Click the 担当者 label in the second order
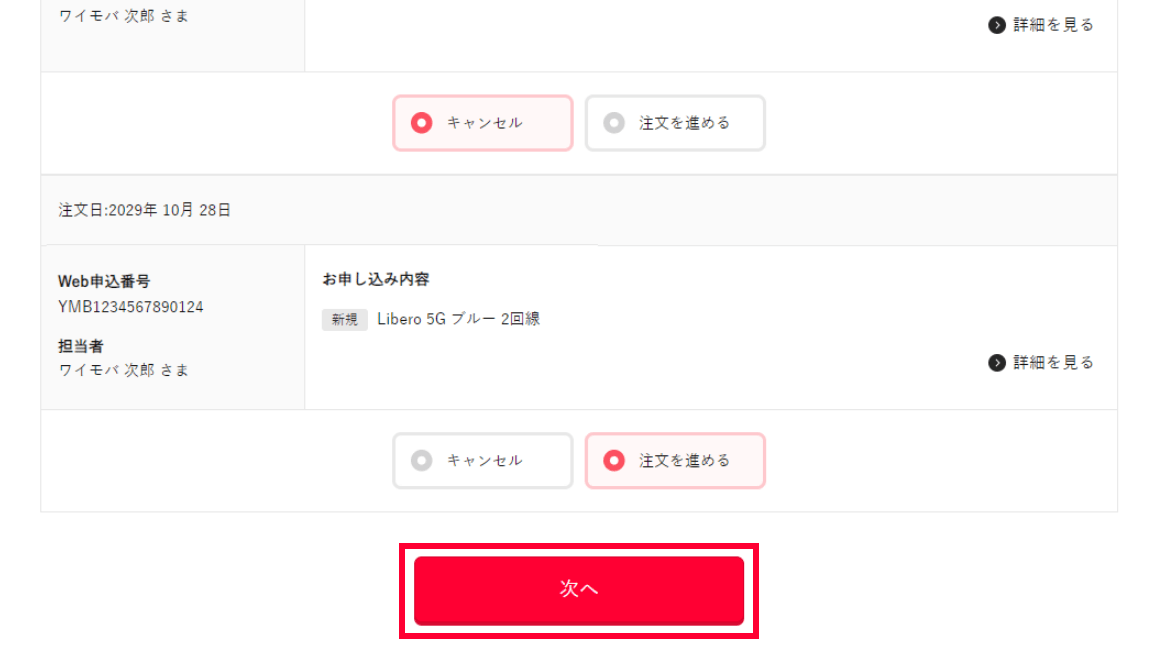This screenshot has height=648, width=1152. coord(81,346)
